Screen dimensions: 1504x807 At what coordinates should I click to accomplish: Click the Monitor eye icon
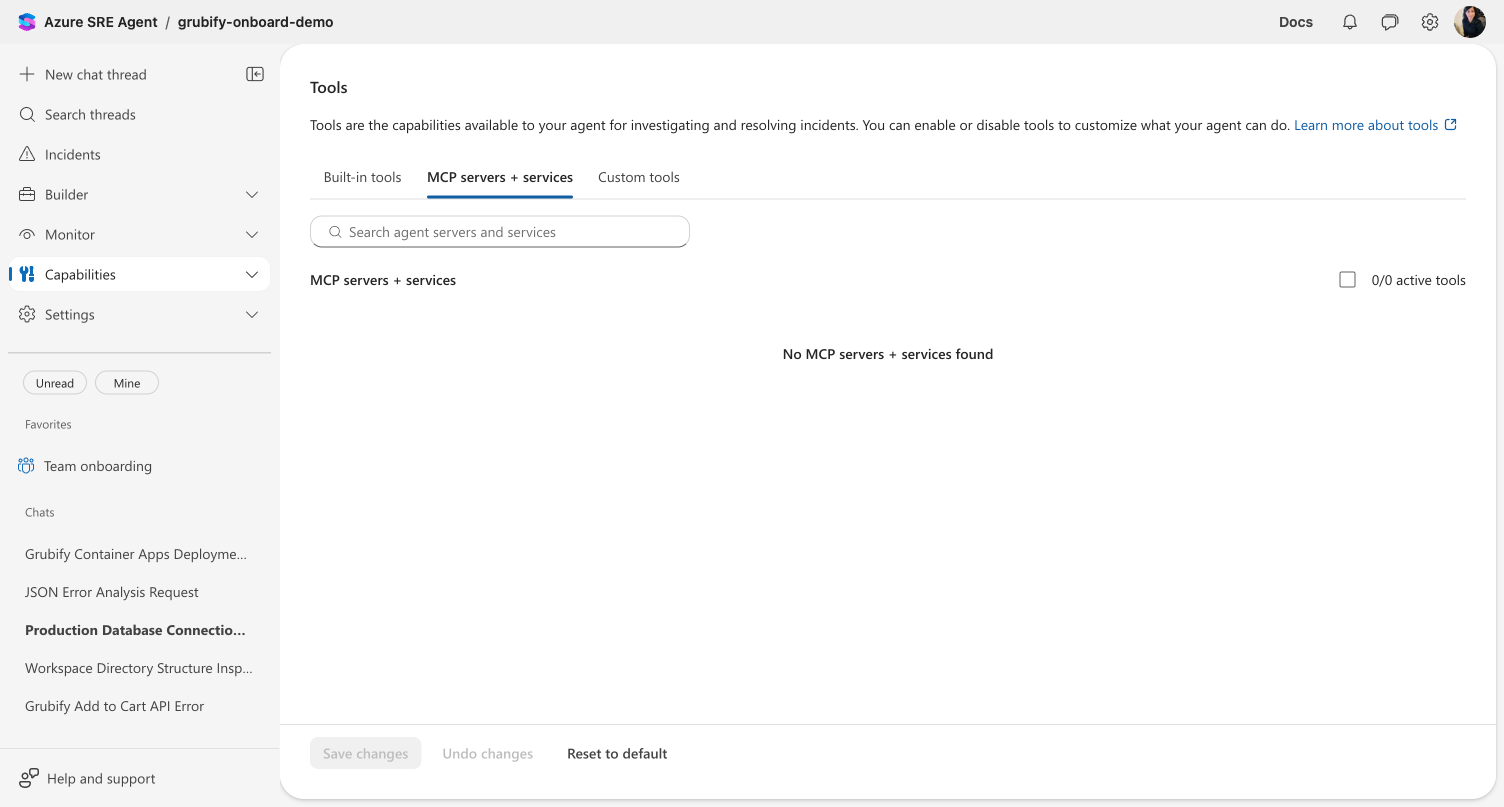click(27, 234)
